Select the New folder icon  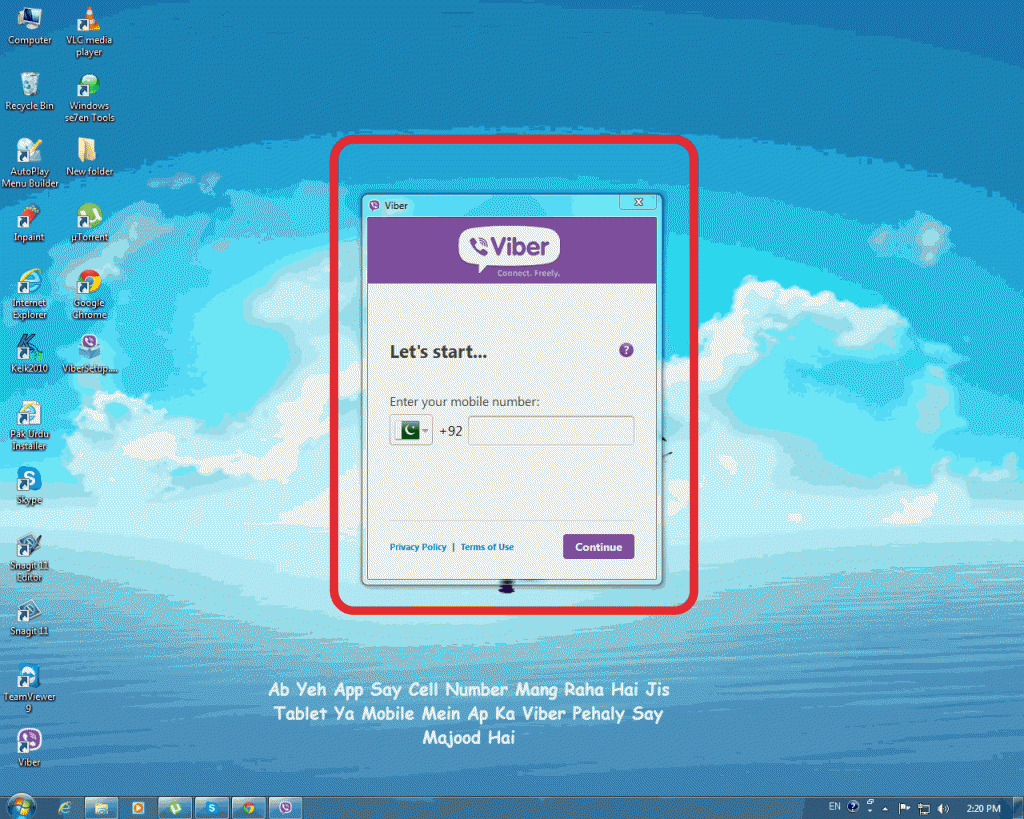coord(89,157)
